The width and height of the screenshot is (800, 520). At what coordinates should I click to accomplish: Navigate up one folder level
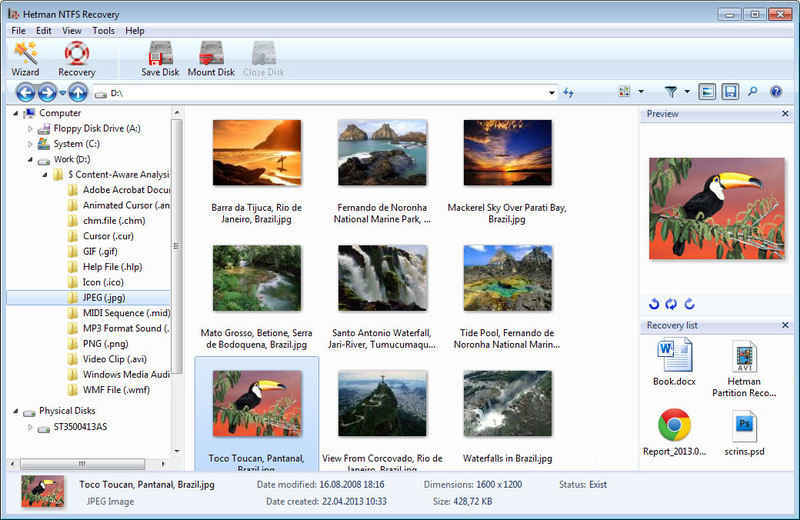78,92
